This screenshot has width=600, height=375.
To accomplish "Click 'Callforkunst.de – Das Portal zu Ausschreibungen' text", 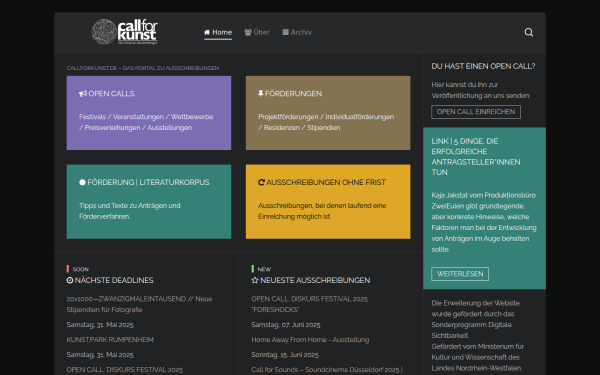I will 143,68.
